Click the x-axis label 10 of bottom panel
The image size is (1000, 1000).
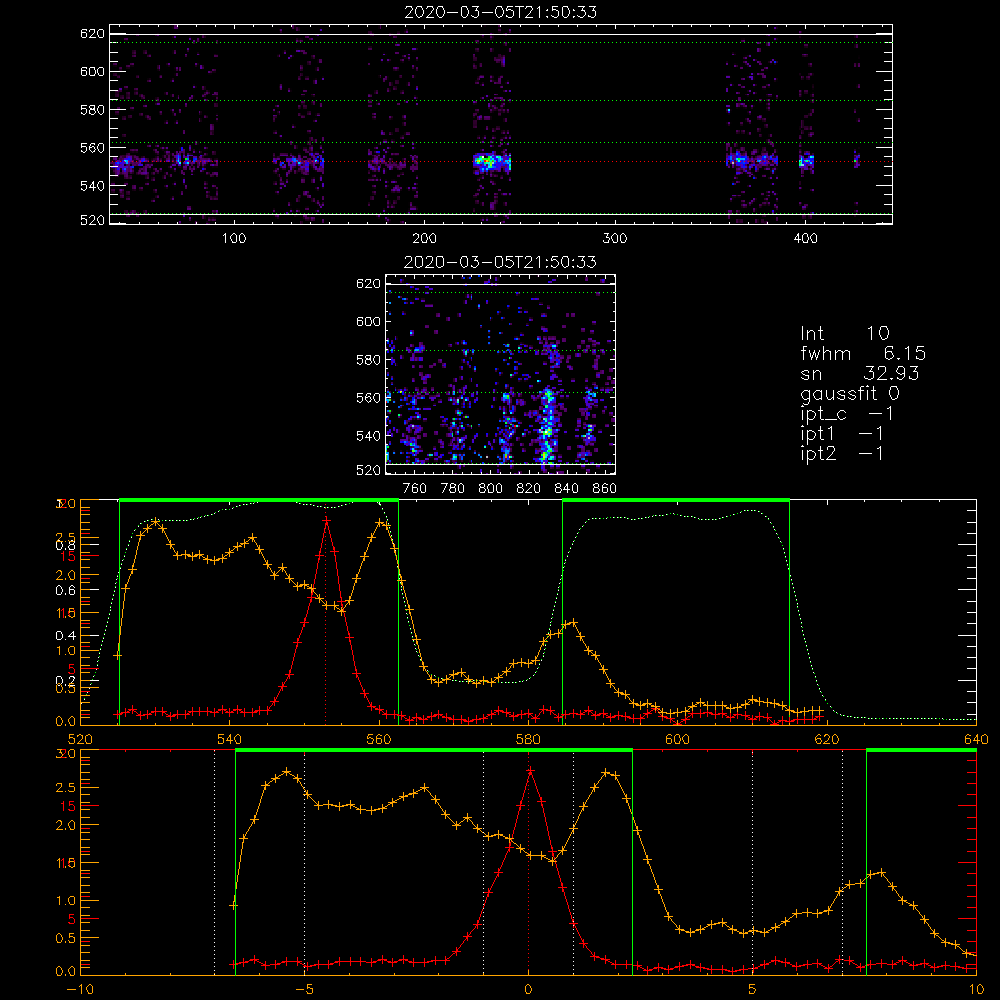pos(976,989)
